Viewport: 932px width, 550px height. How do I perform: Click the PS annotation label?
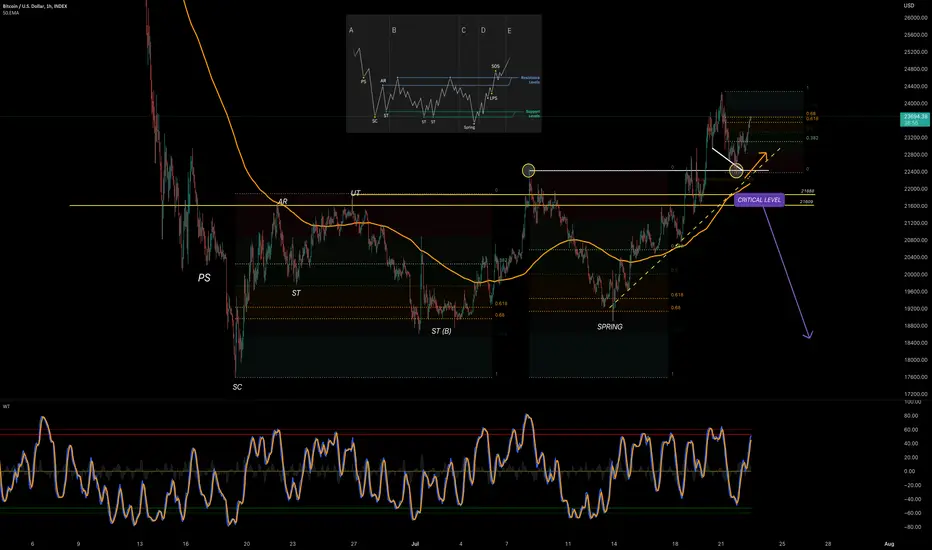coord(204,278)
